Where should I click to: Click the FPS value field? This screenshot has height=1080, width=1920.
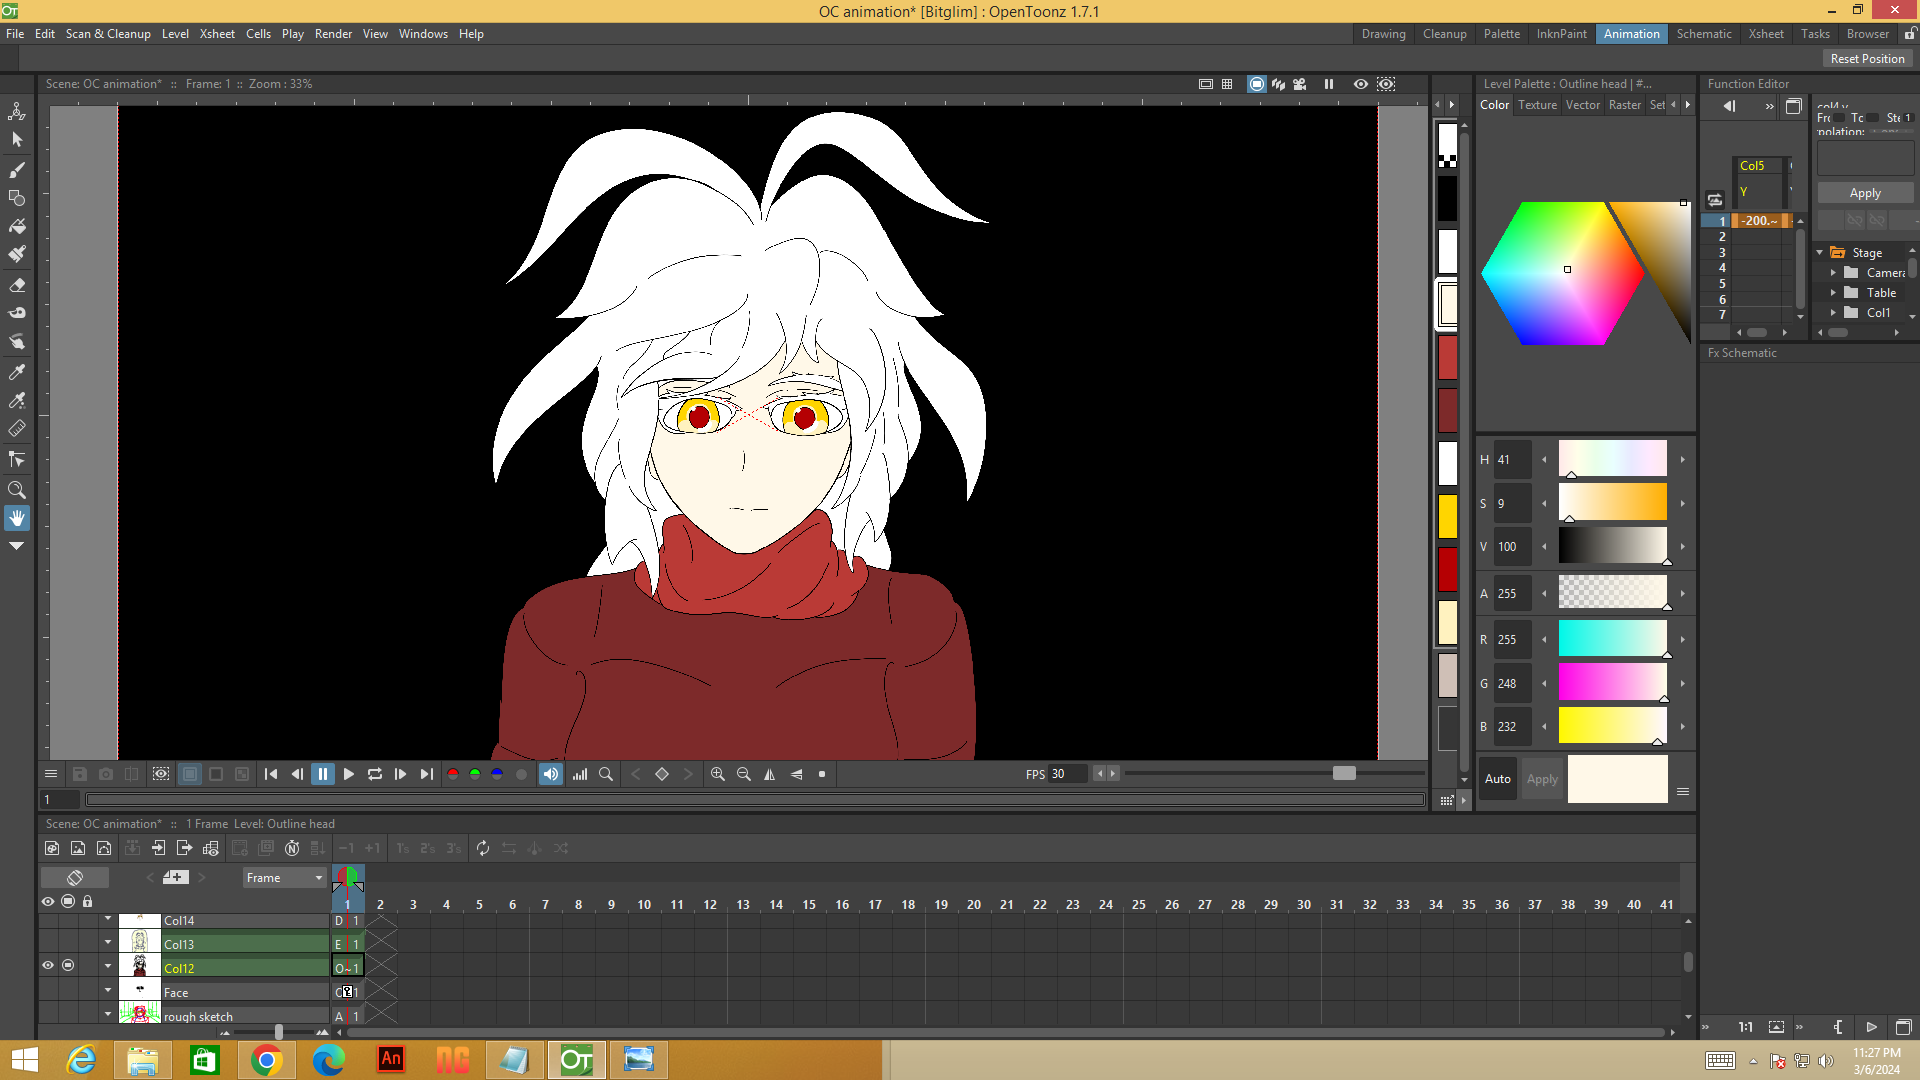[x=1068, y=774]
